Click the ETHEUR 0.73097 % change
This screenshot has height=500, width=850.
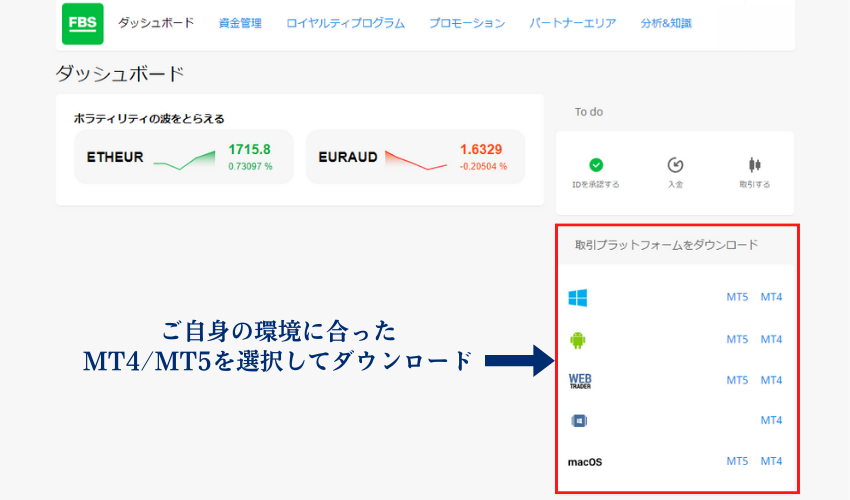(250, 166)
